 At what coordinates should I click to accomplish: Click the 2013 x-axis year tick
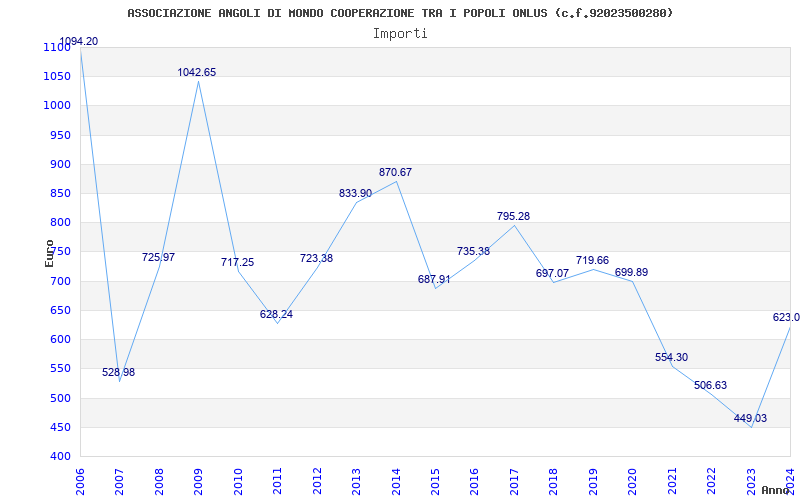(357, 482)
